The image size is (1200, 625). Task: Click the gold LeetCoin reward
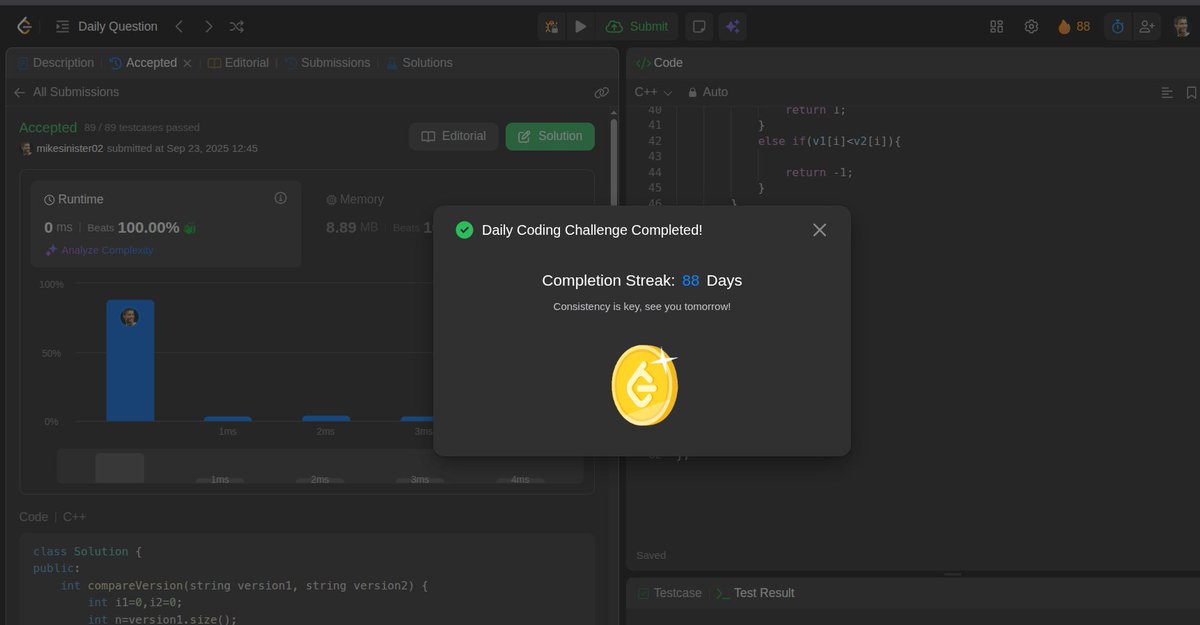coord(645,385)
